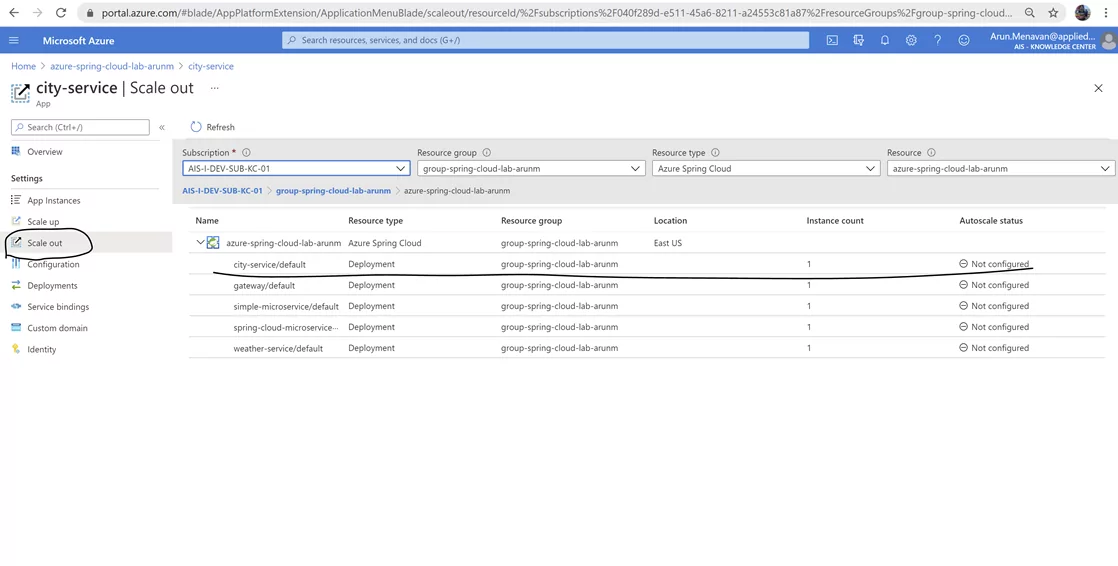
Task: Open the Chrome three-dot menu
Action: click(x=1105, y=13)
